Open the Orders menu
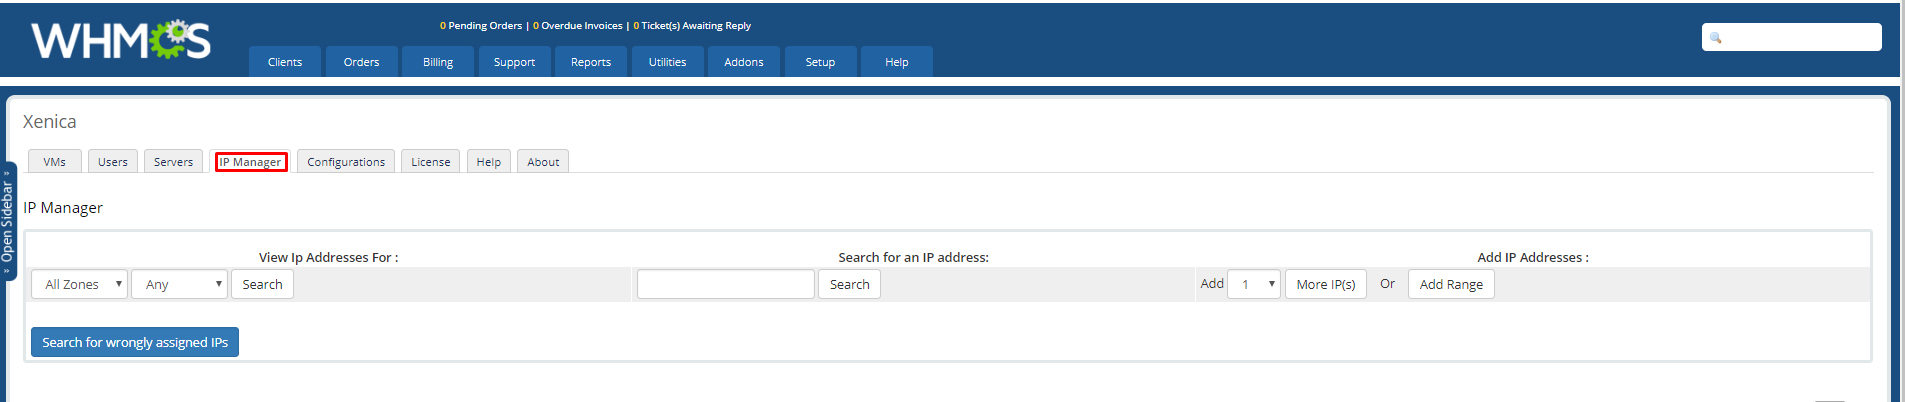 [361, 62]
